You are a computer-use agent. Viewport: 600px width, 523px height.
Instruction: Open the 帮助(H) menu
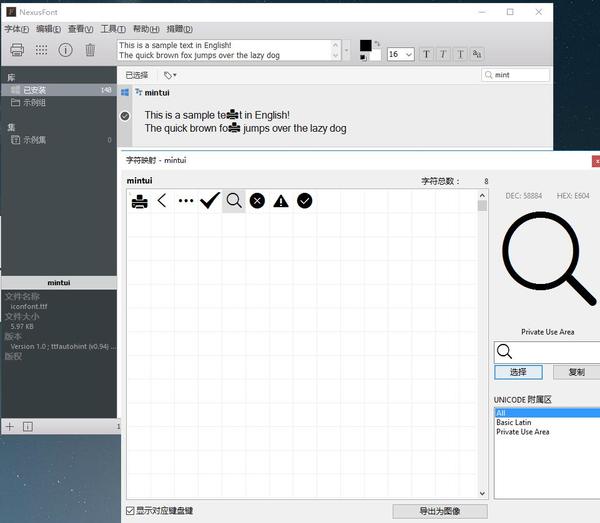point(146,29)
